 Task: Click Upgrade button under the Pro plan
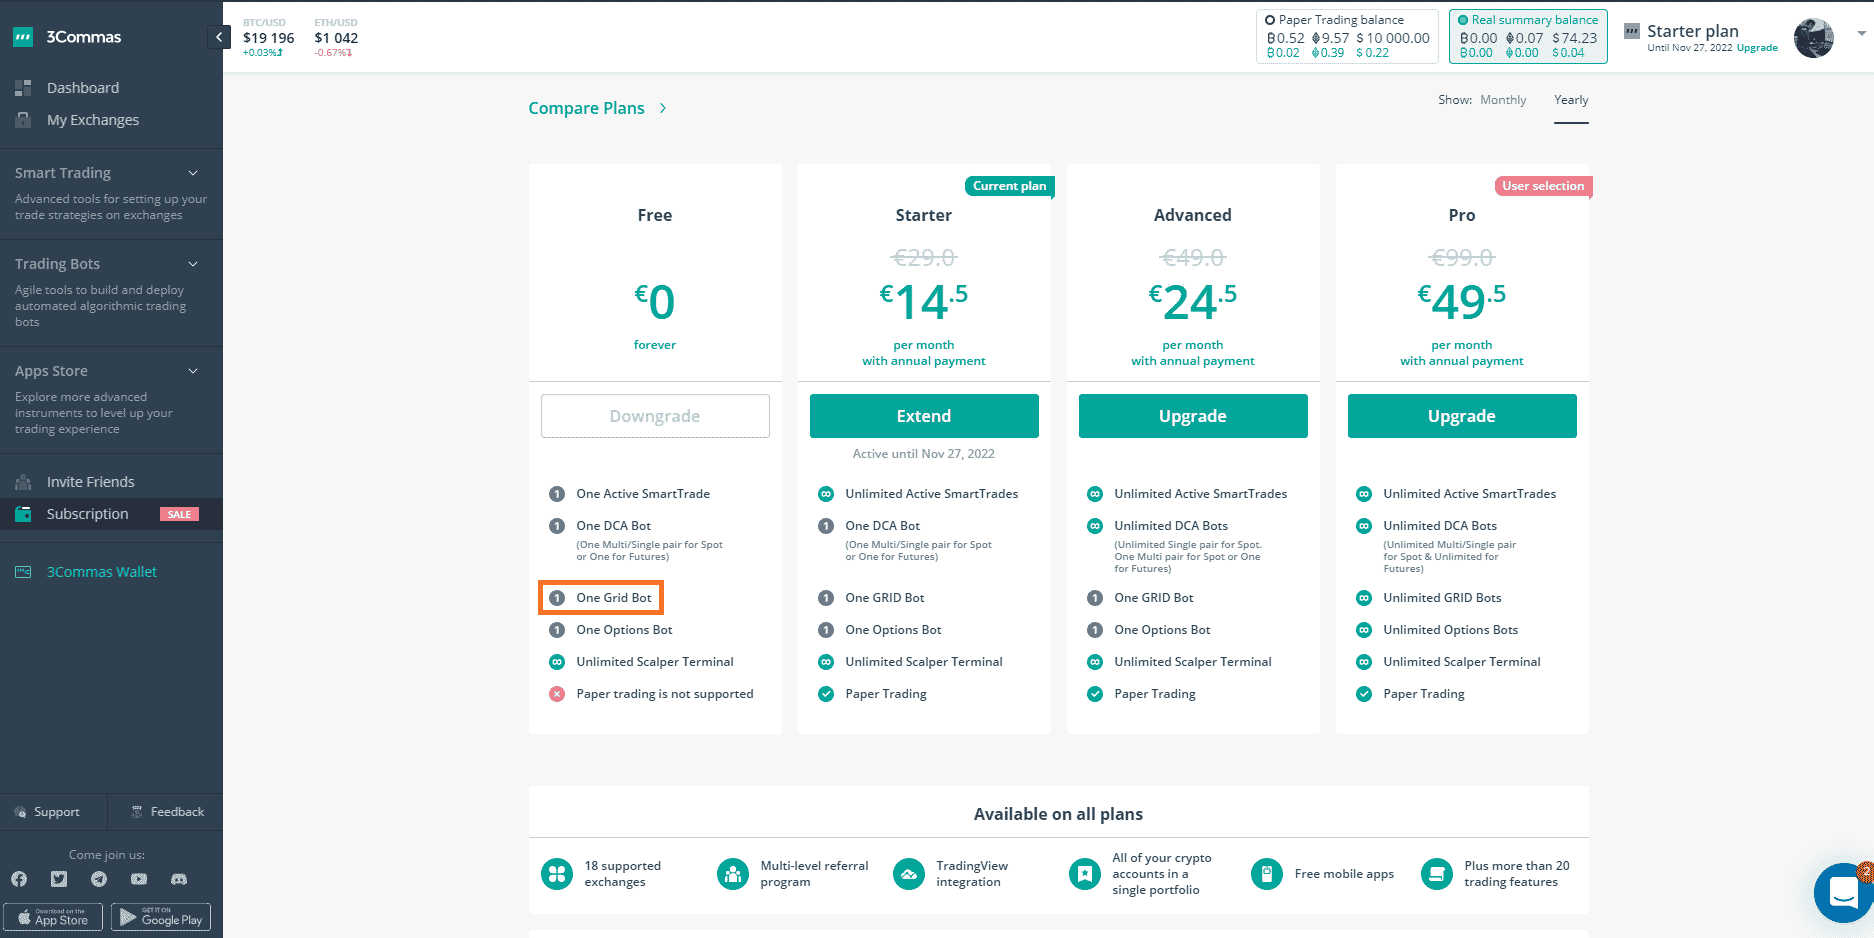(1461, 416)
